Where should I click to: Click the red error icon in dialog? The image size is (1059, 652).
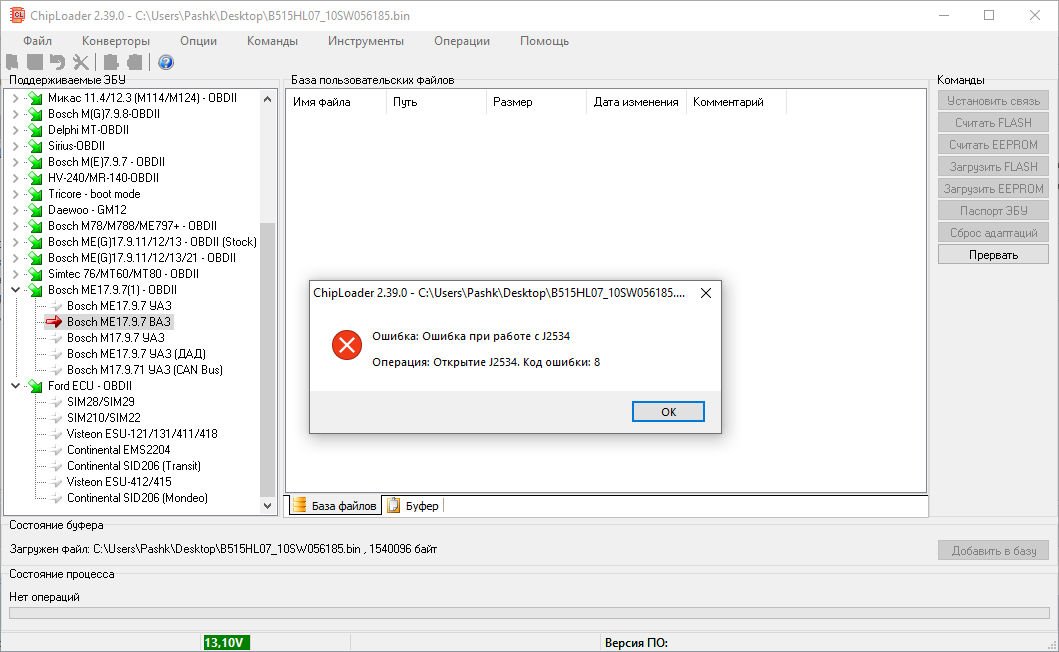[x=347, y=346]
